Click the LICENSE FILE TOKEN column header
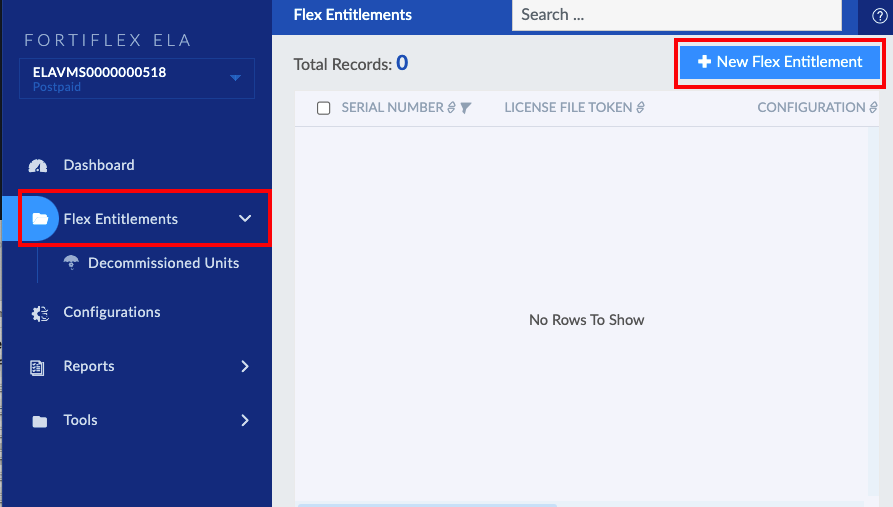The height and width of the screenshot is (507, 893). coord(568,108)
